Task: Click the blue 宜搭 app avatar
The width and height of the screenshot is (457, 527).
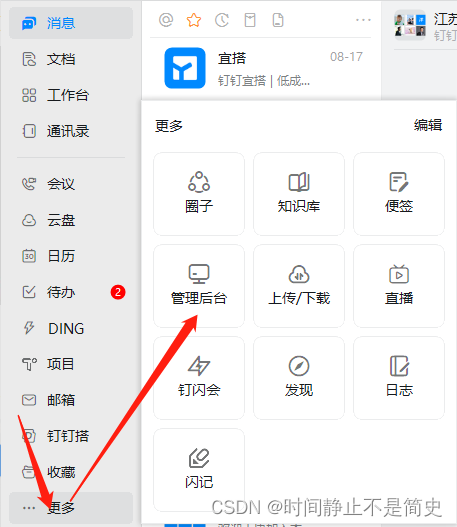Action: coord(185,68)
